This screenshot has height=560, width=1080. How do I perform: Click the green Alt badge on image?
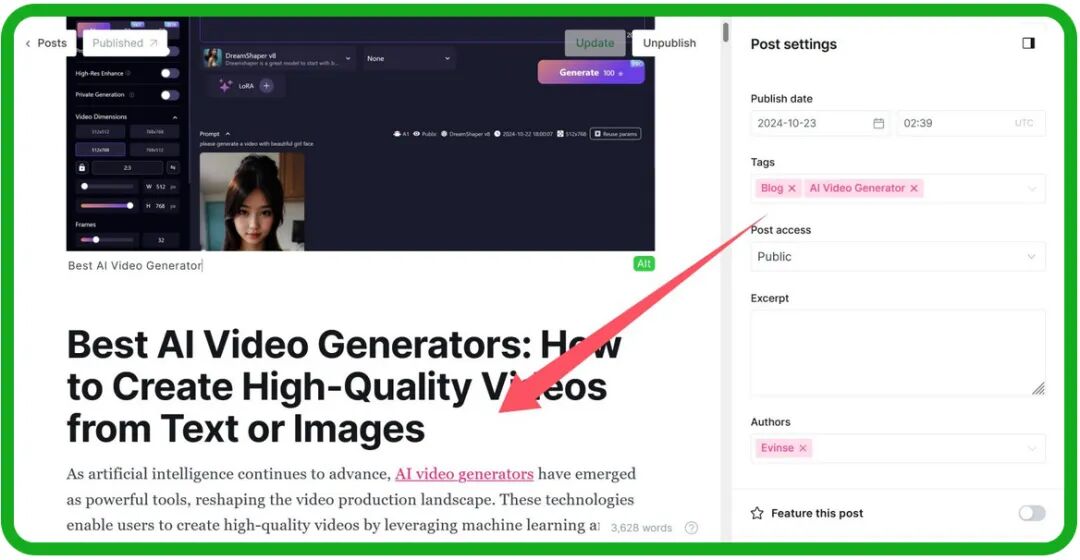[x=644, y=264]
